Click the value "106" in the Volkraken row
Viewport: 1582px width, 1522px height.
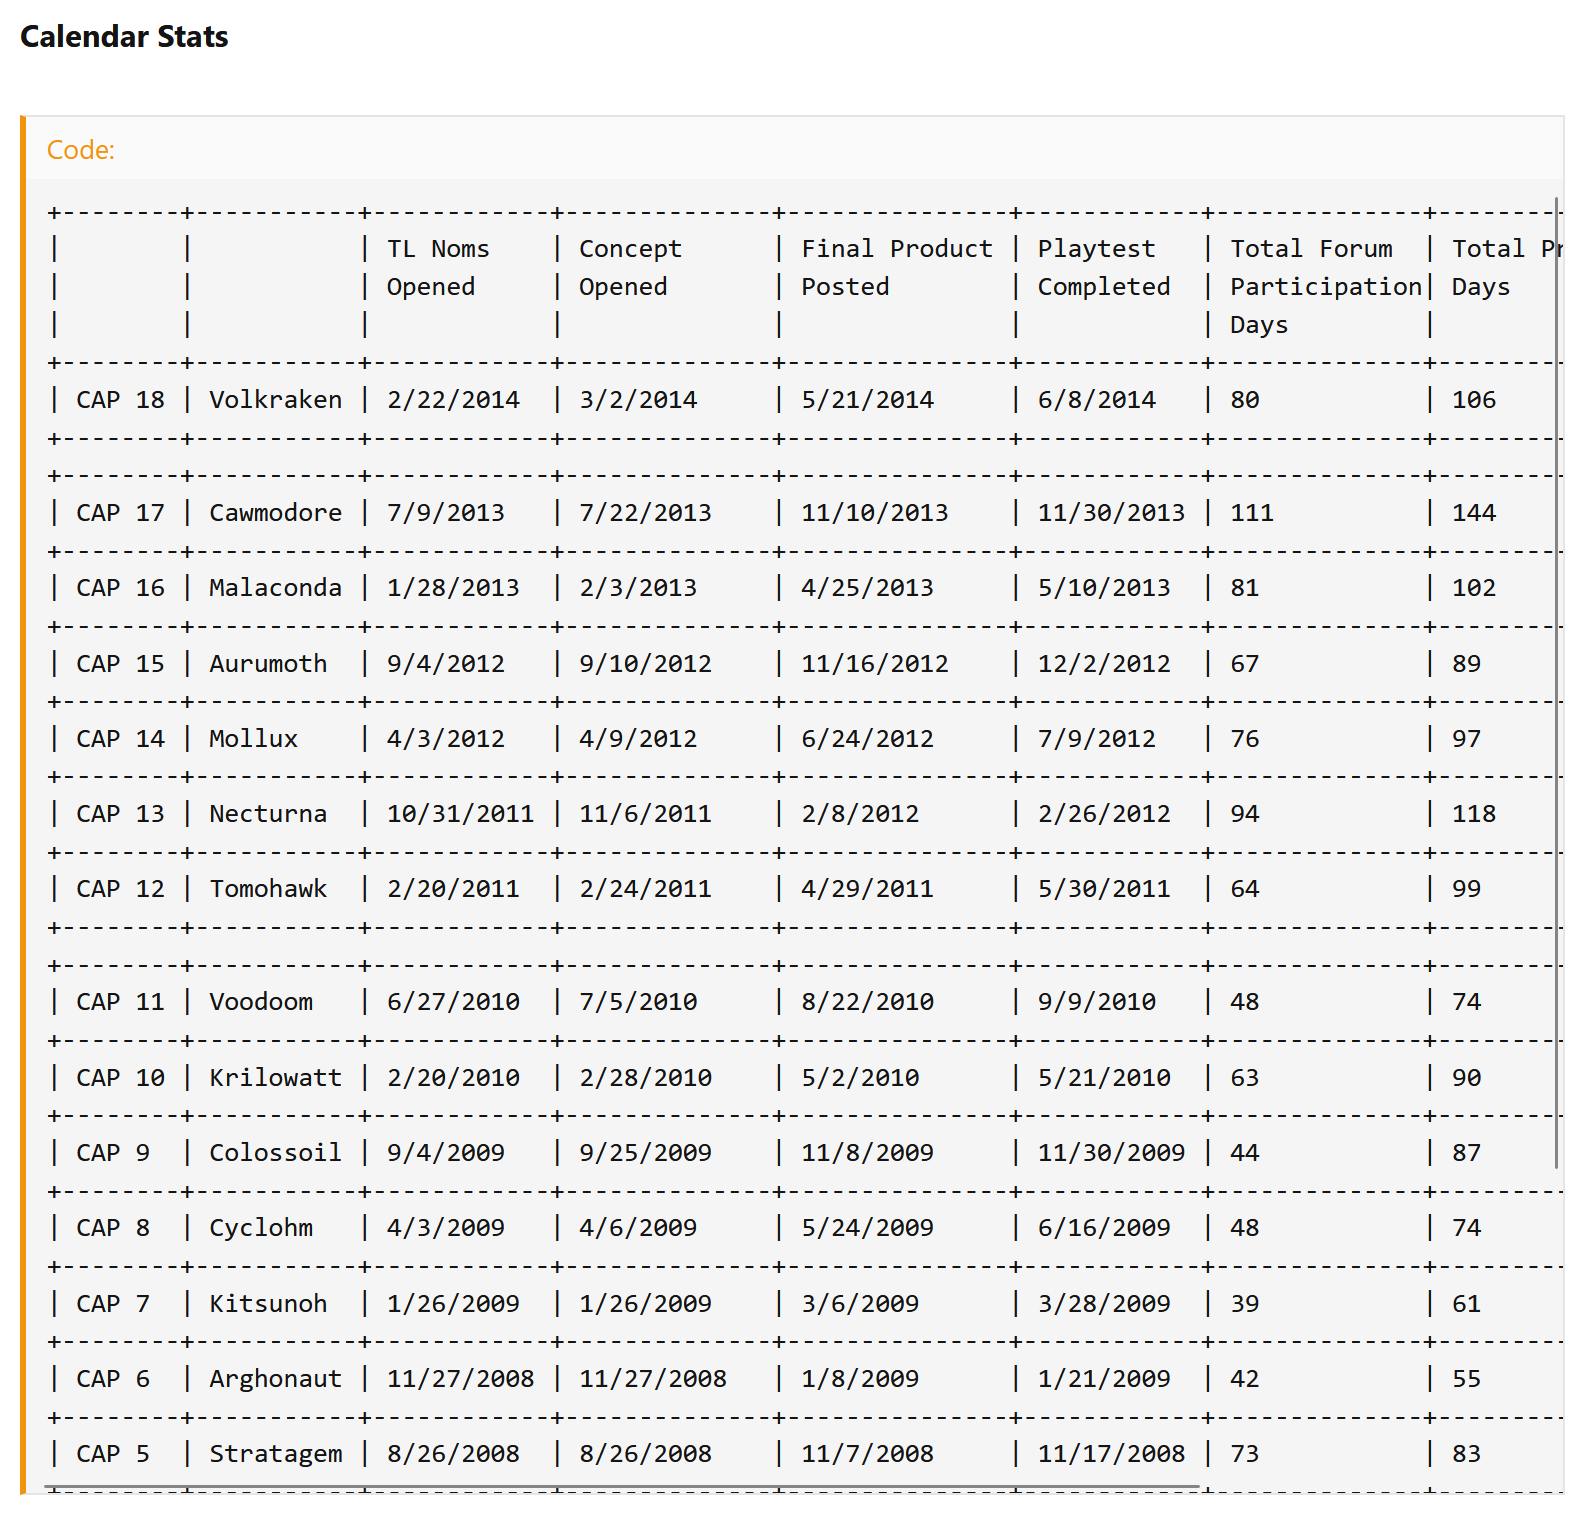[x=1474, y=400]
